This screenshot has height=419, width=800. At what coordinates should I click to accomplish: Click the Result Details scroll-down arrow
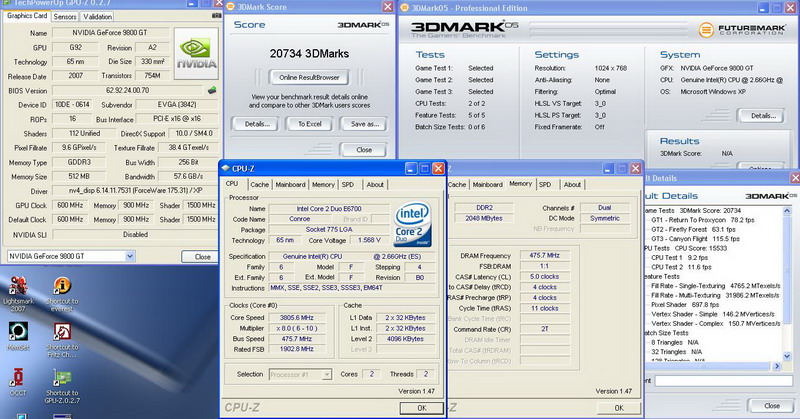[787, 356]
